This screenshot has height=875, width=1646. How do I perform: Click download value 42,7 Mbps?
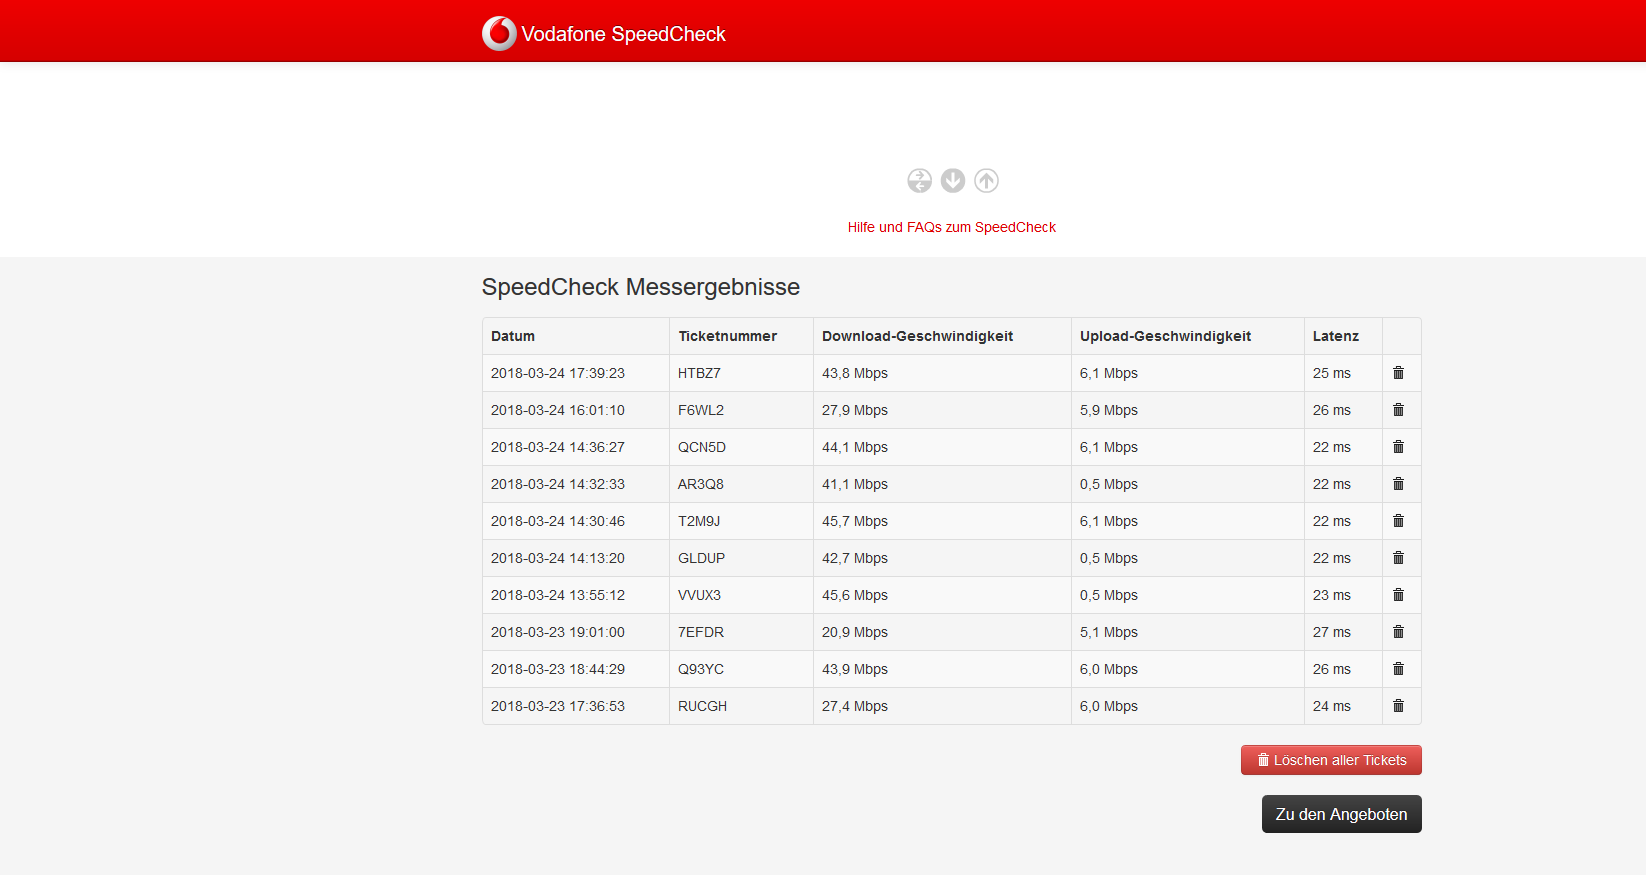tap(855, 558)
